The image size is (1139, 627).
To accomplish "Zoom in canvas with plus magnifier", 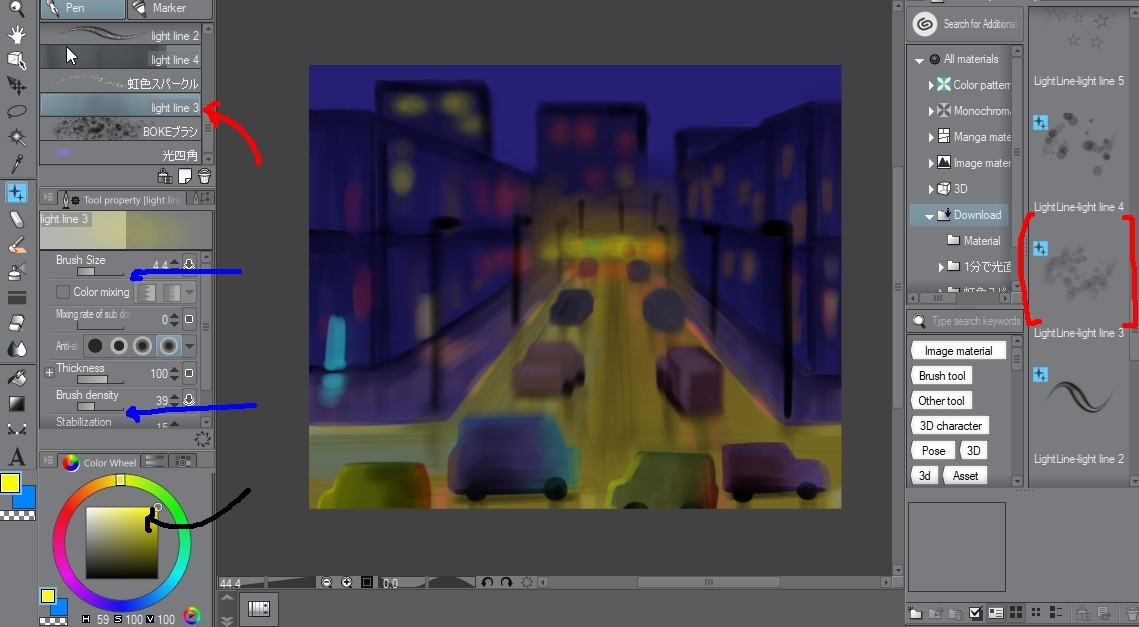I will (346, 582).
